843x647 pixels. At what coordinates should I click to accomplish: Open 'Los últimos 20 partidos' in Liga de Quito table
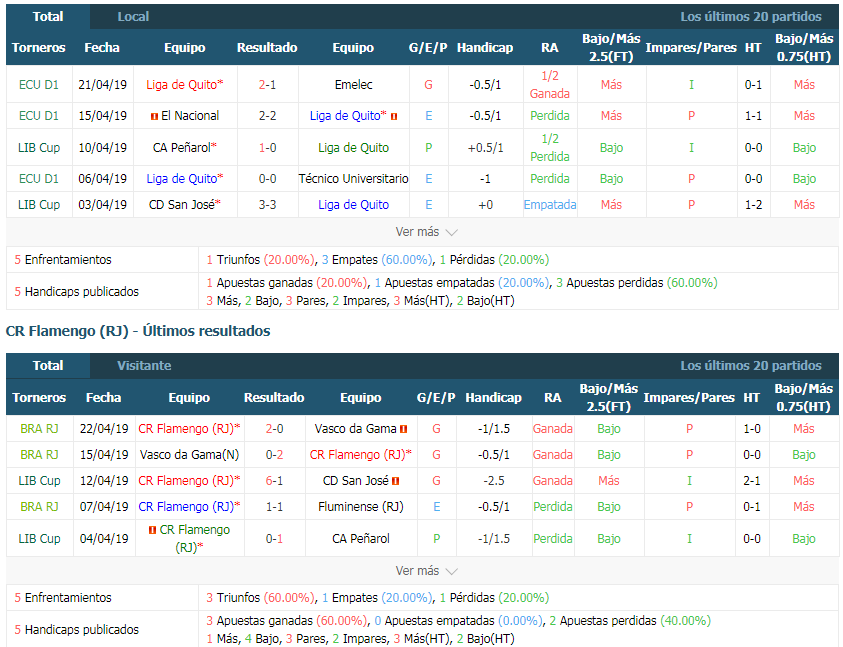(751, 17)
